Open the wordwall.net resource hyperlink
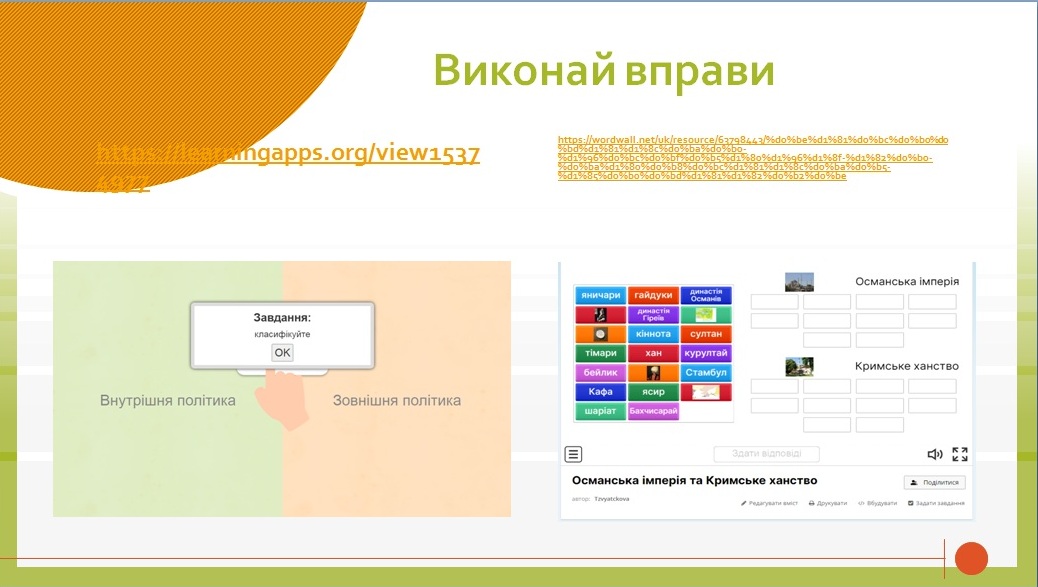The image size is (1038, 587). [x=753, y=158]
